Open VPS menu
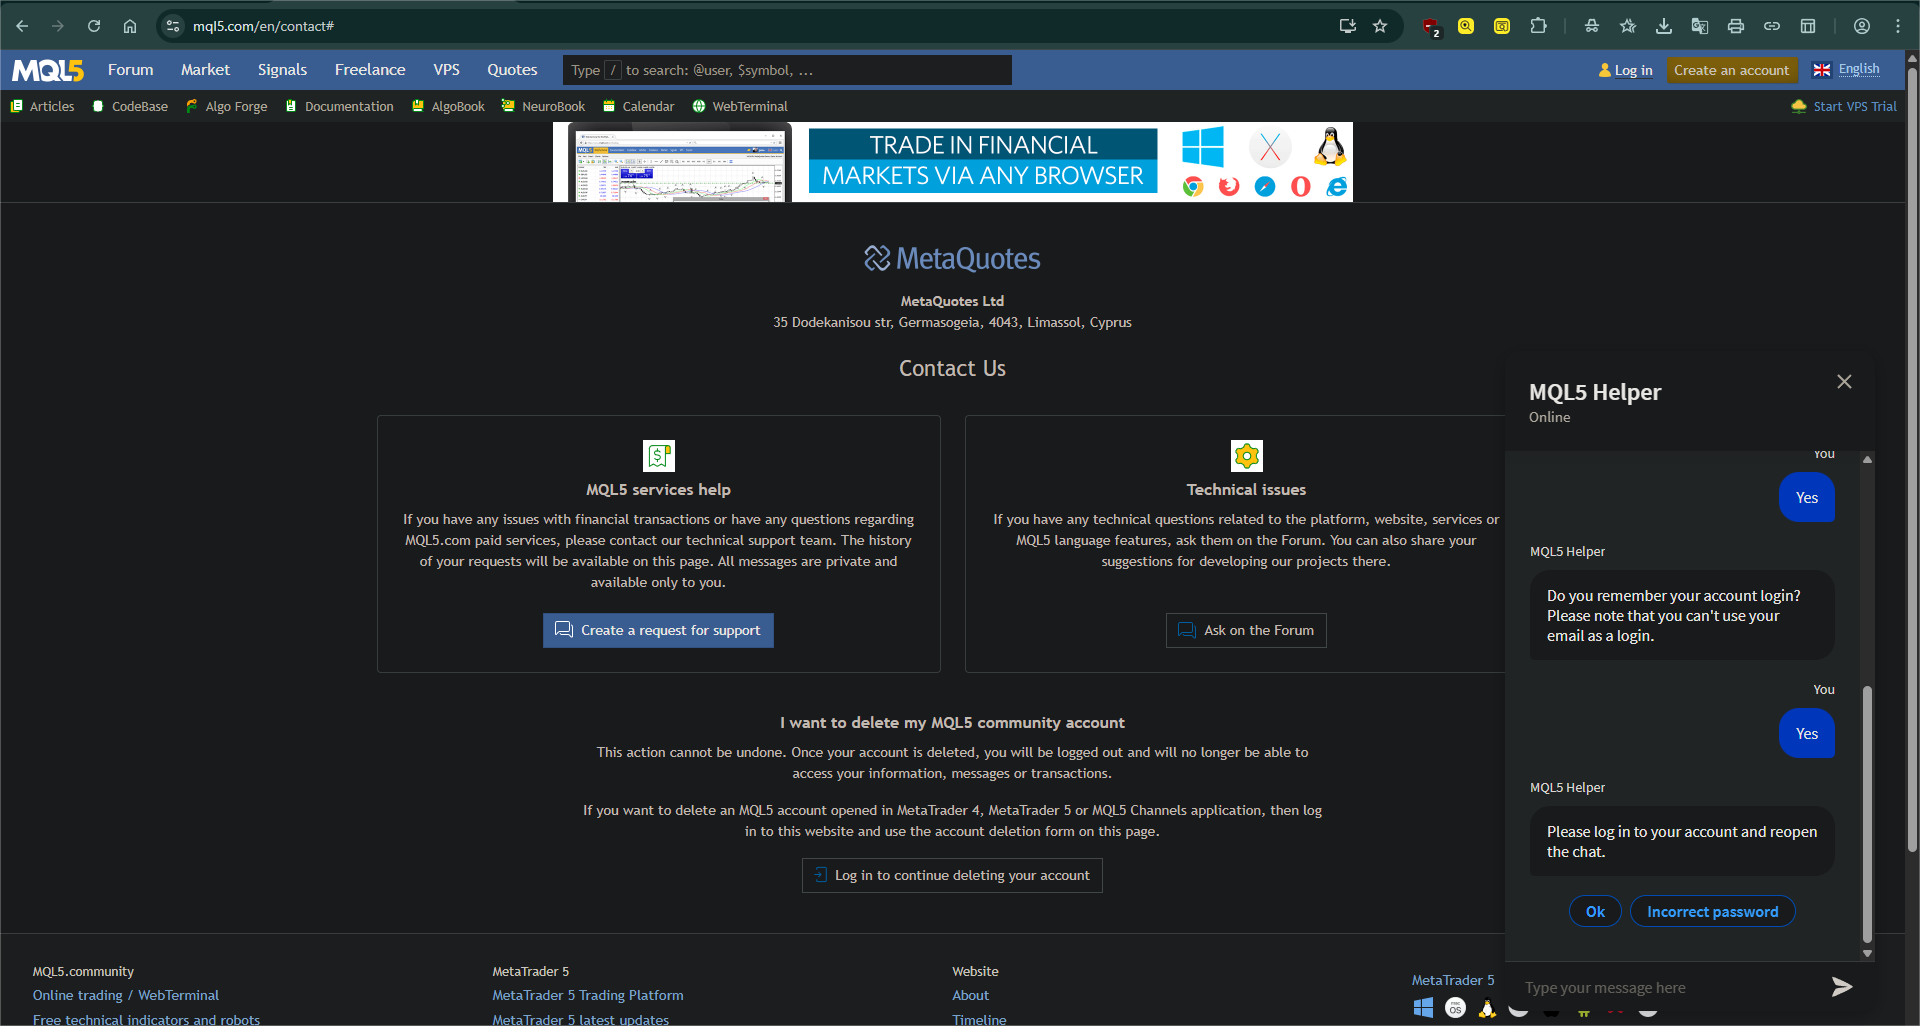The image size is (1920, 1026). [447, 70]
